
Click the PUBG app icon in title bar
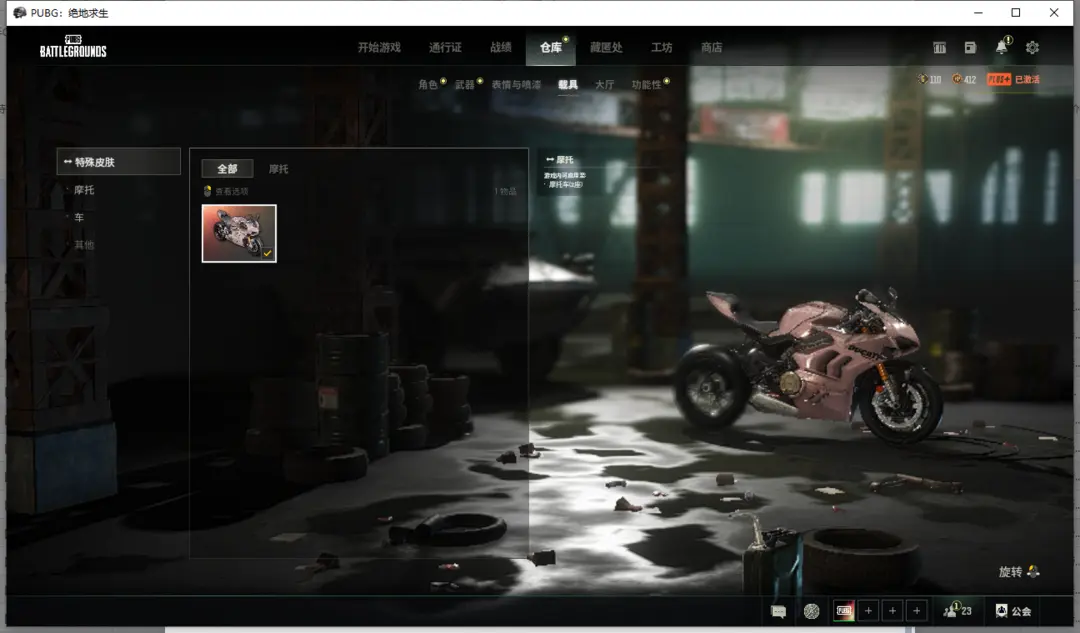pyautogui.click(x=19, y=12)
